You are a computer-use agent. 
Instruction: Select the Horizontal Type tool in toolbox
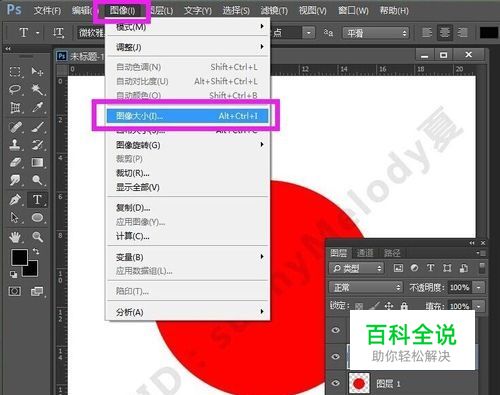click(x=37, y=200)
